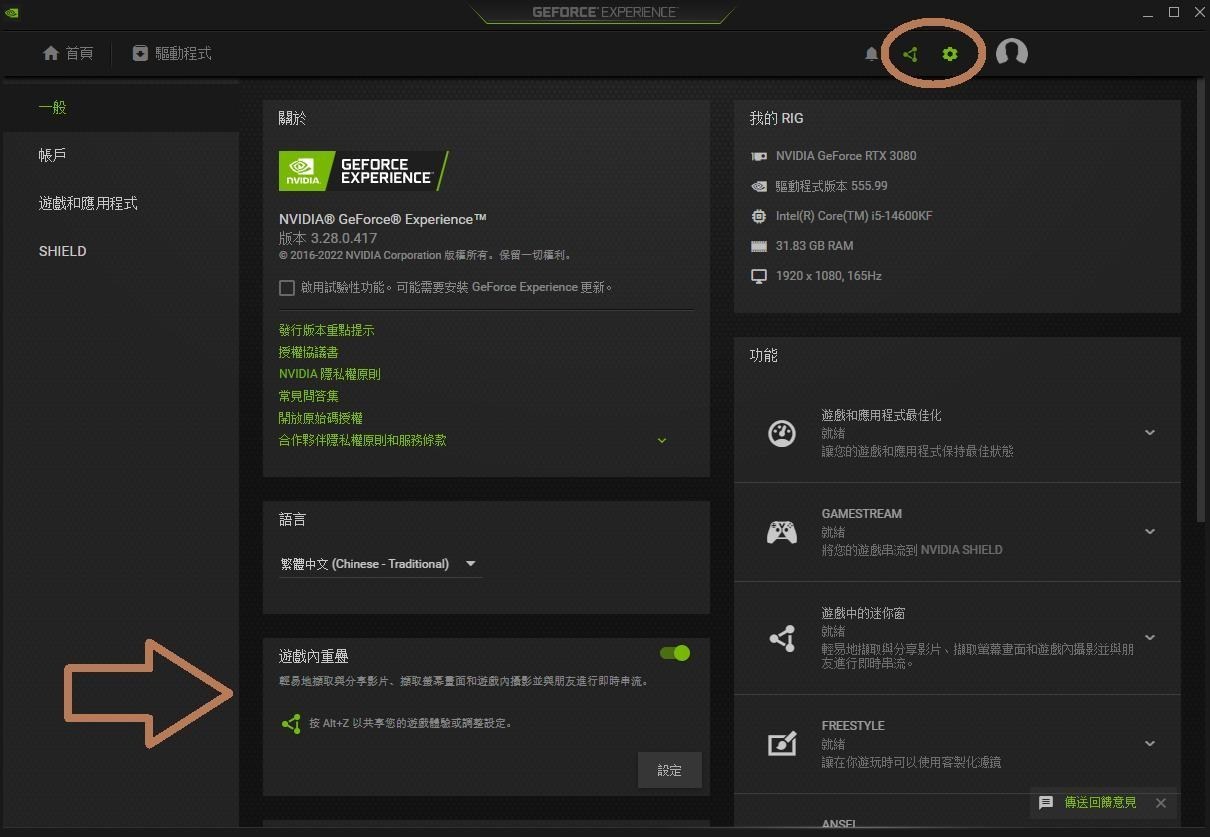Open the language dropdown
The image size is (1210, 837).
tap(380, 564)
